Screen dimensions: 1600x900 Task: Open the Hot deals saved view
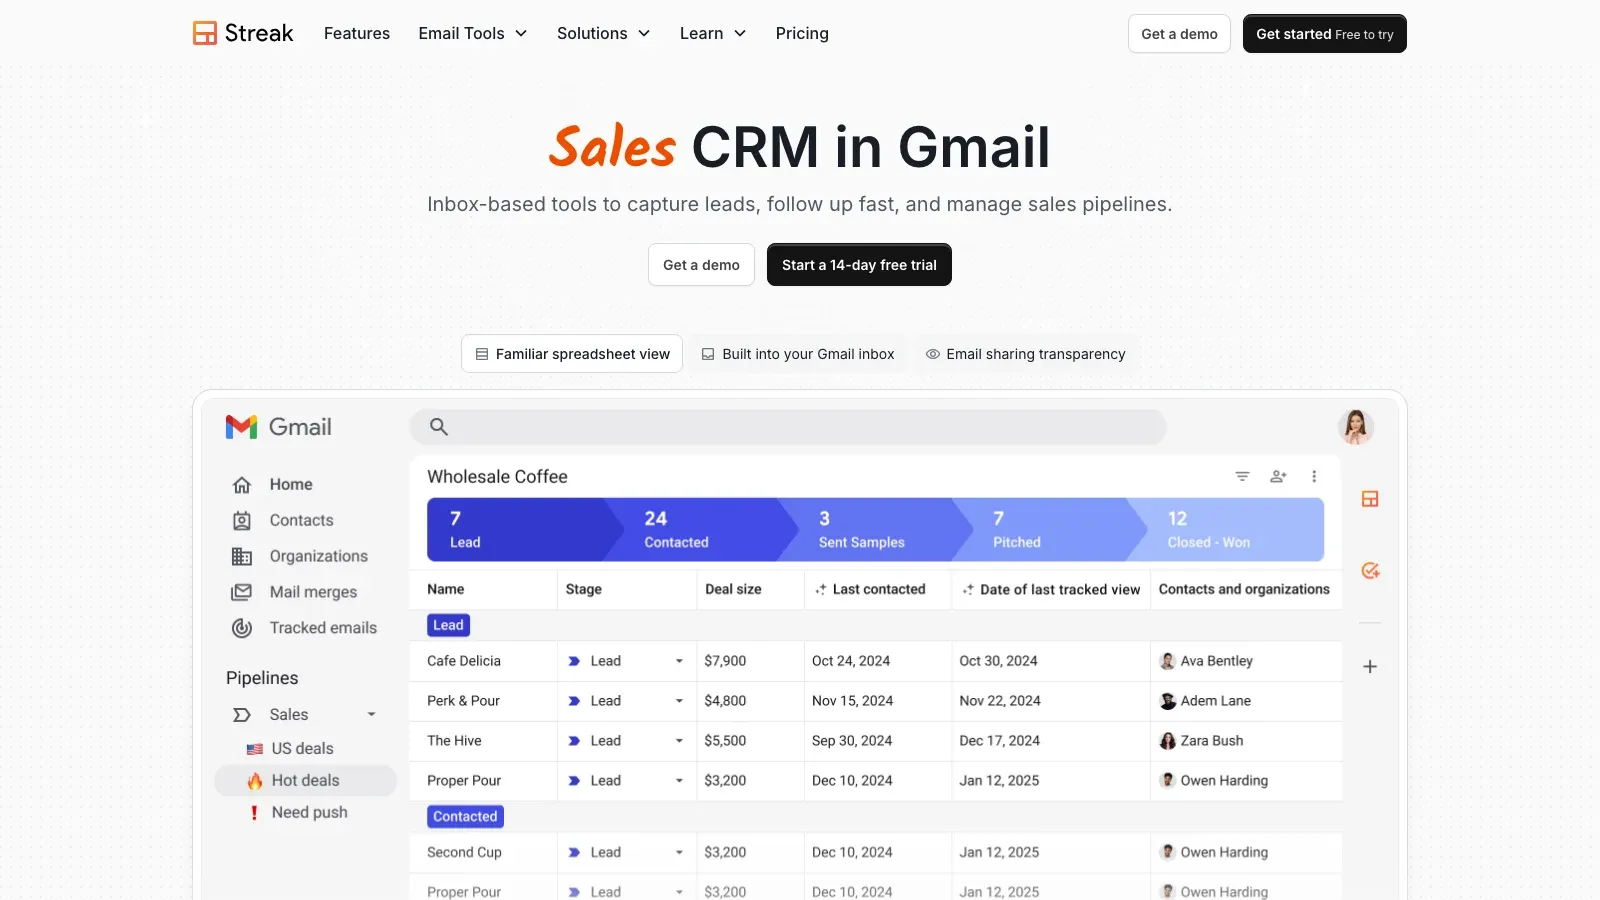coord(306,781)
